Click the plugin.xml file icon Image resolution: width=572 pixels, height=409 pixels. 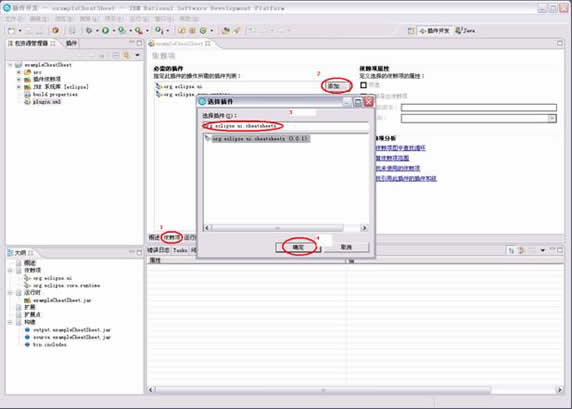click(x=27, y=102)
